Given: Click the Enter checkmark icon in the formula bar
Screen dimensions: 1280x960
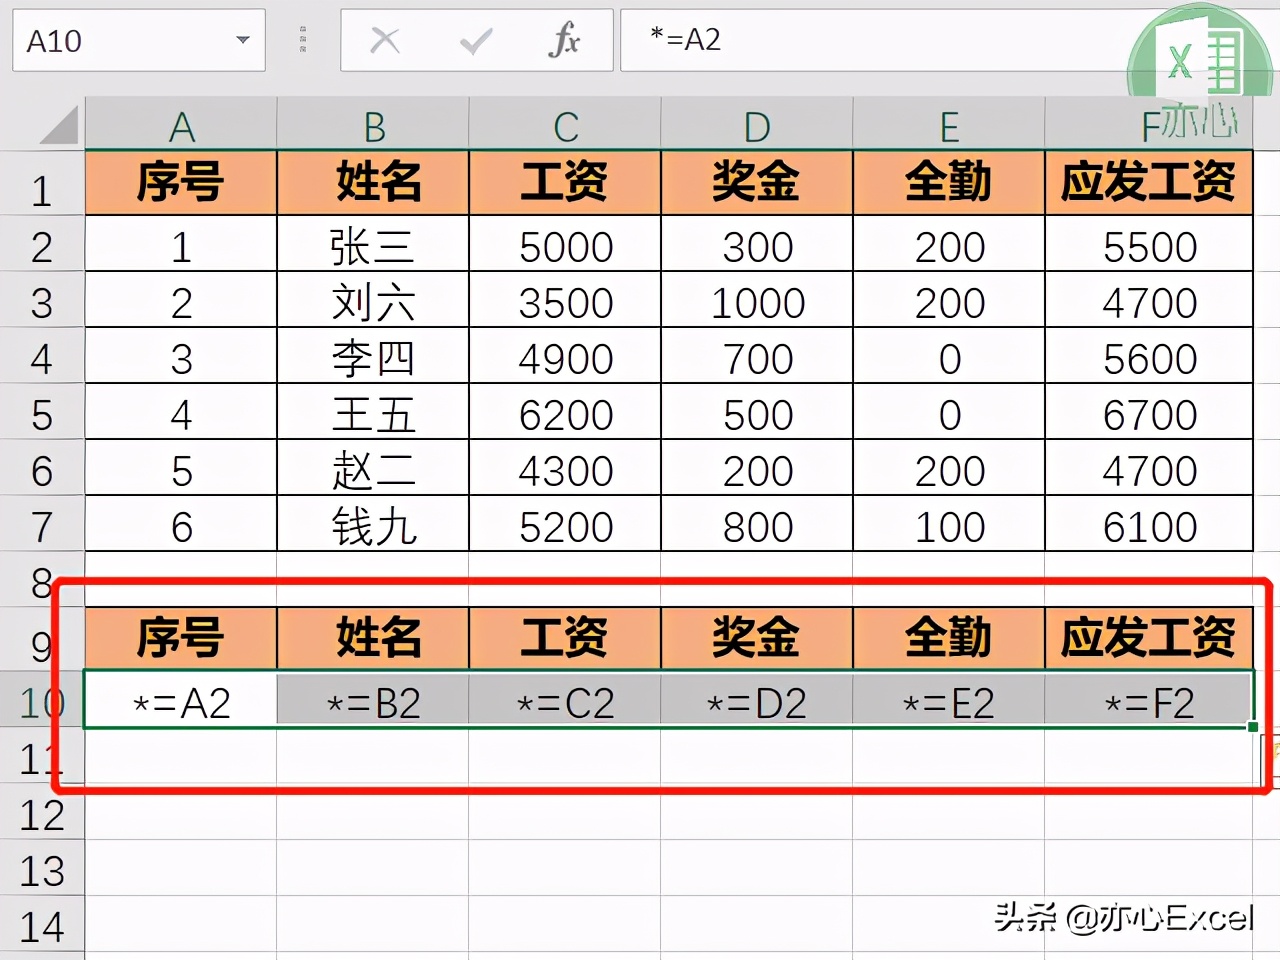Looking at the screenshot, I should (x=475, y=41).
